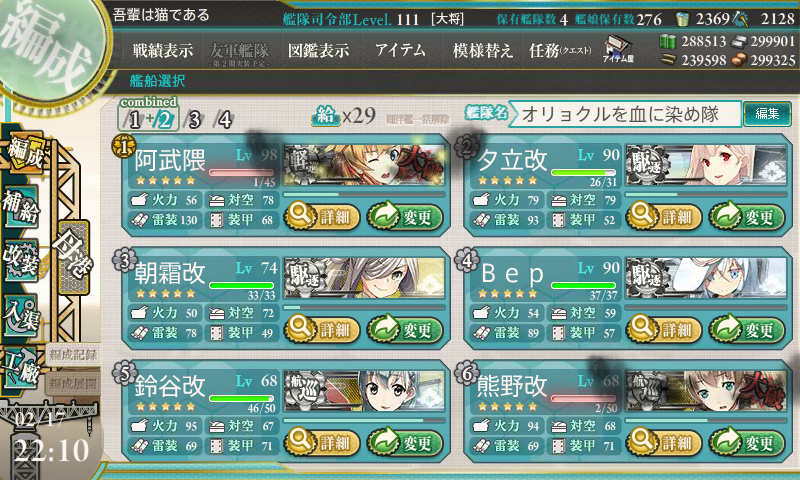View 詳細 details for 阿武隈
The height and width of the screenshot is (480, 800).
(322, 217)
